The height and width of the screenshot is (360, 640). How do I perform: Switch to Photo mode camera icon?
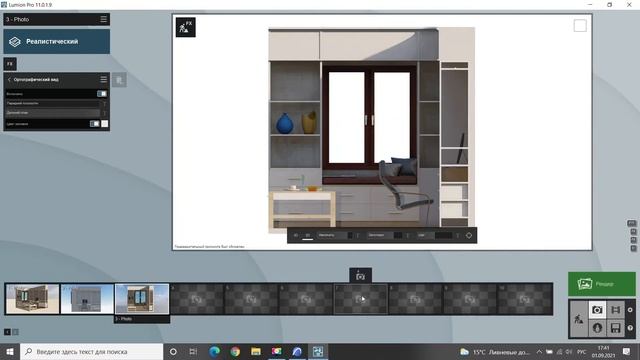(x=597, y=310)
